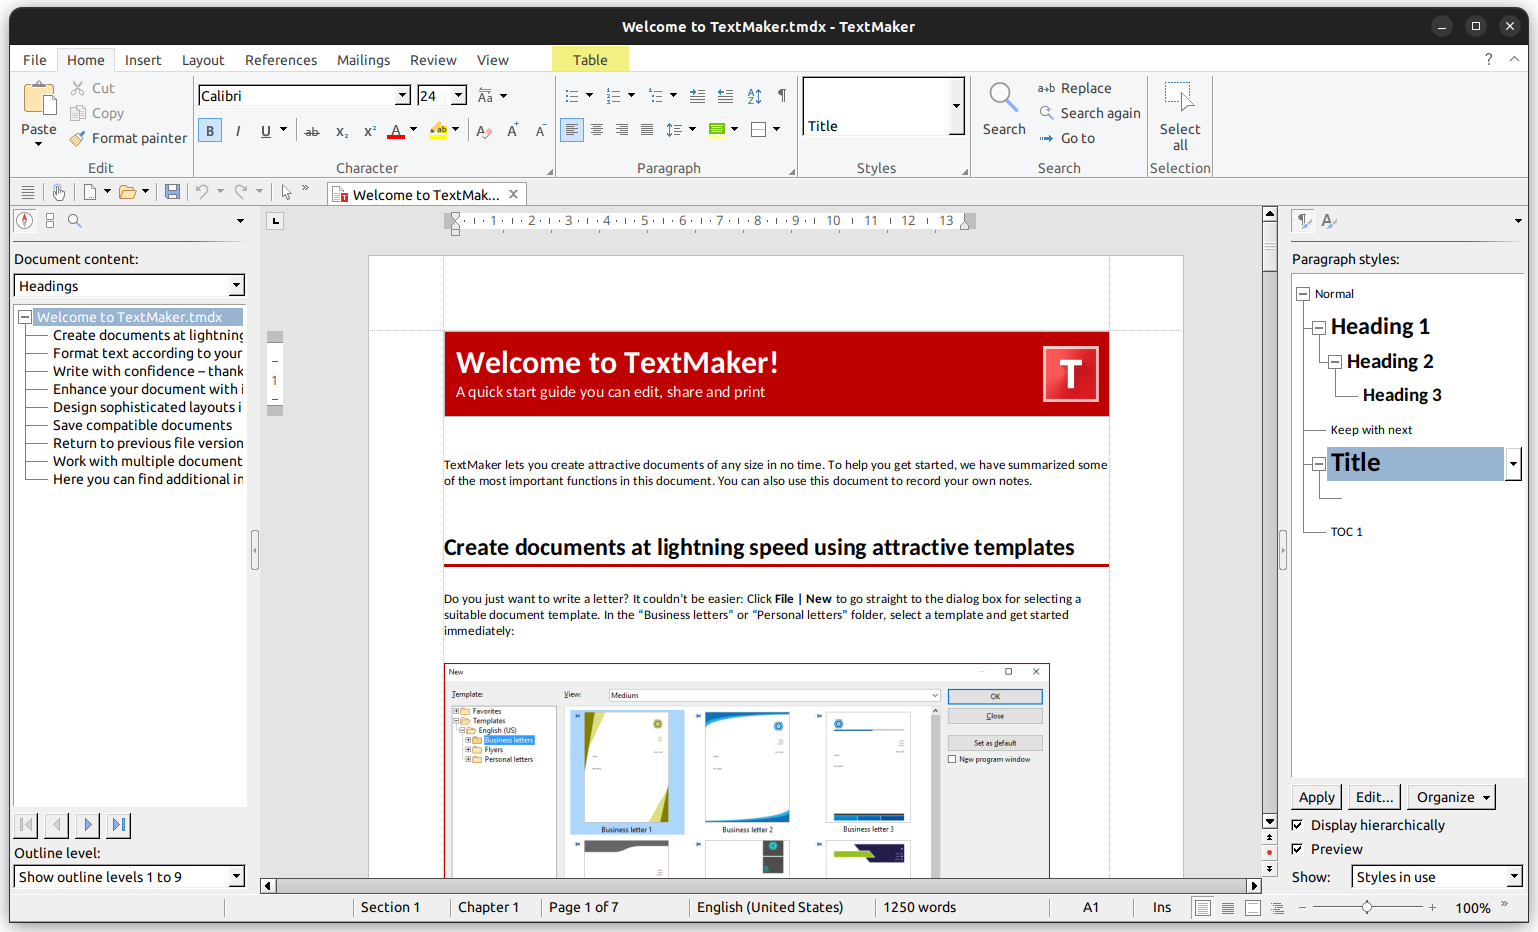Click the zoom slider handle

pos(1367,907)
